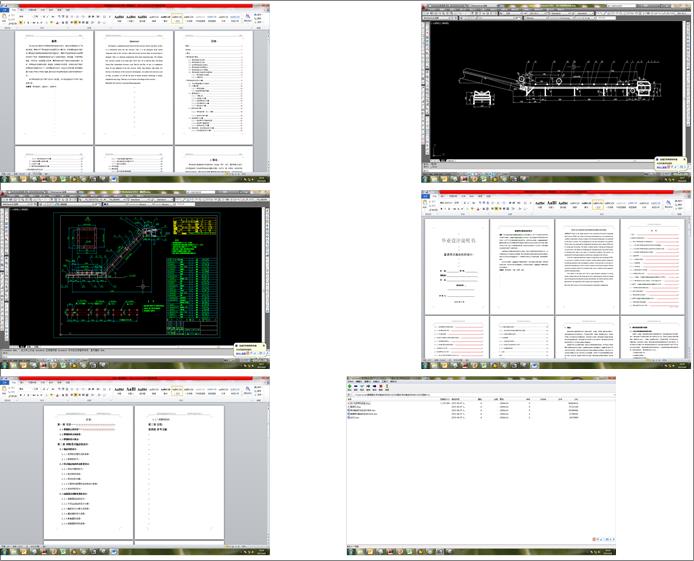
Task: Open File tab in abstract-pages Word window
Action: [x=4, y=9]
